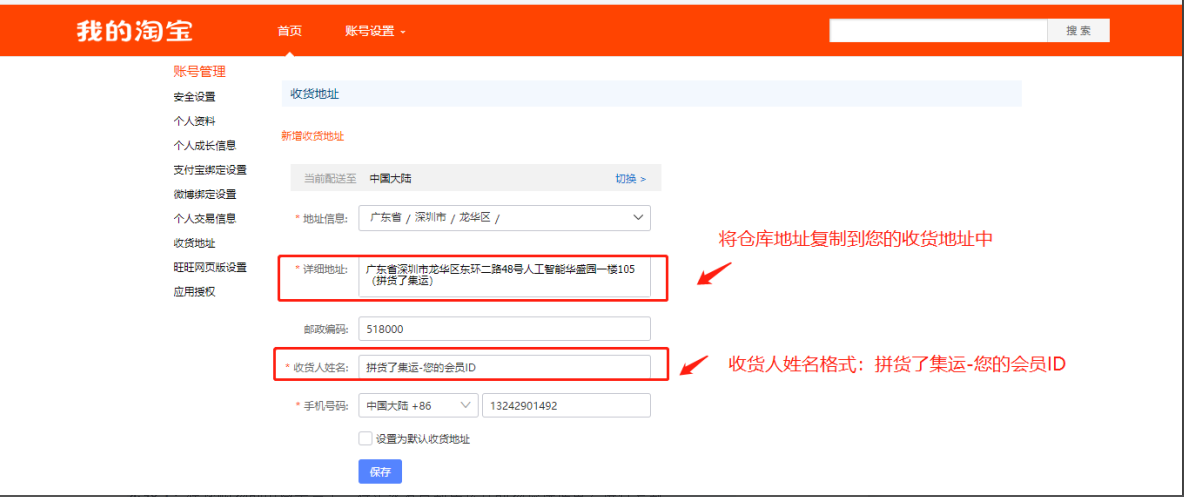Open 应用授权 in the sidebar
The width and height of the screenshot is (1184, 497).
point(194,292)
